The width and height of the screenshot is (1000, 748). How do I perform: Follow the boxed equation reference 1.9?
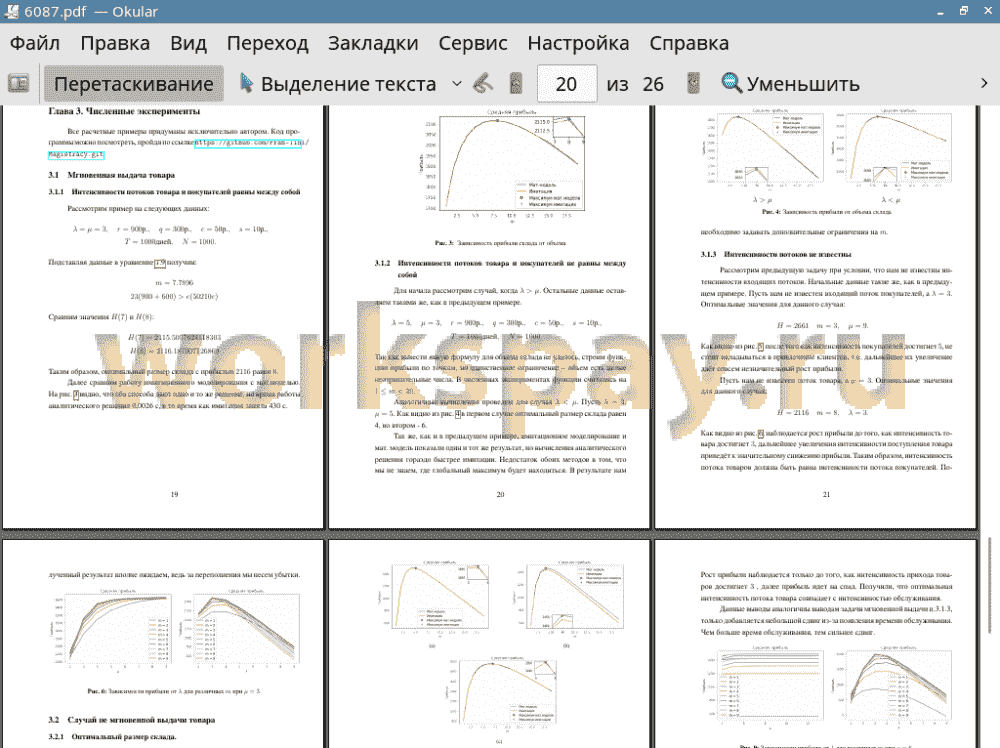(x=159, y=262)
